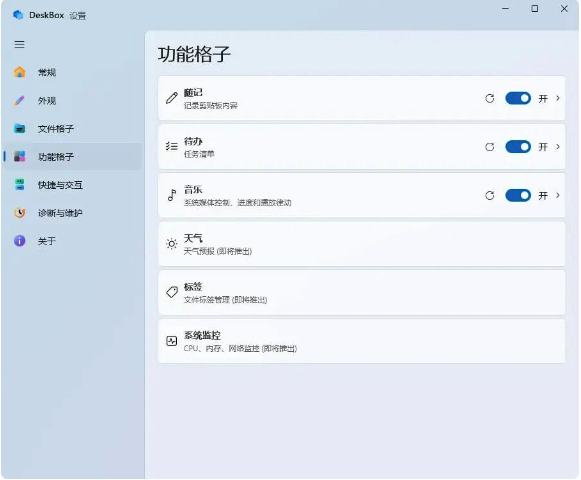The image size is (581, 480).
Task: Click the 快捷与交互 icon
Action: pyautogui.click(x=20, y=185)
